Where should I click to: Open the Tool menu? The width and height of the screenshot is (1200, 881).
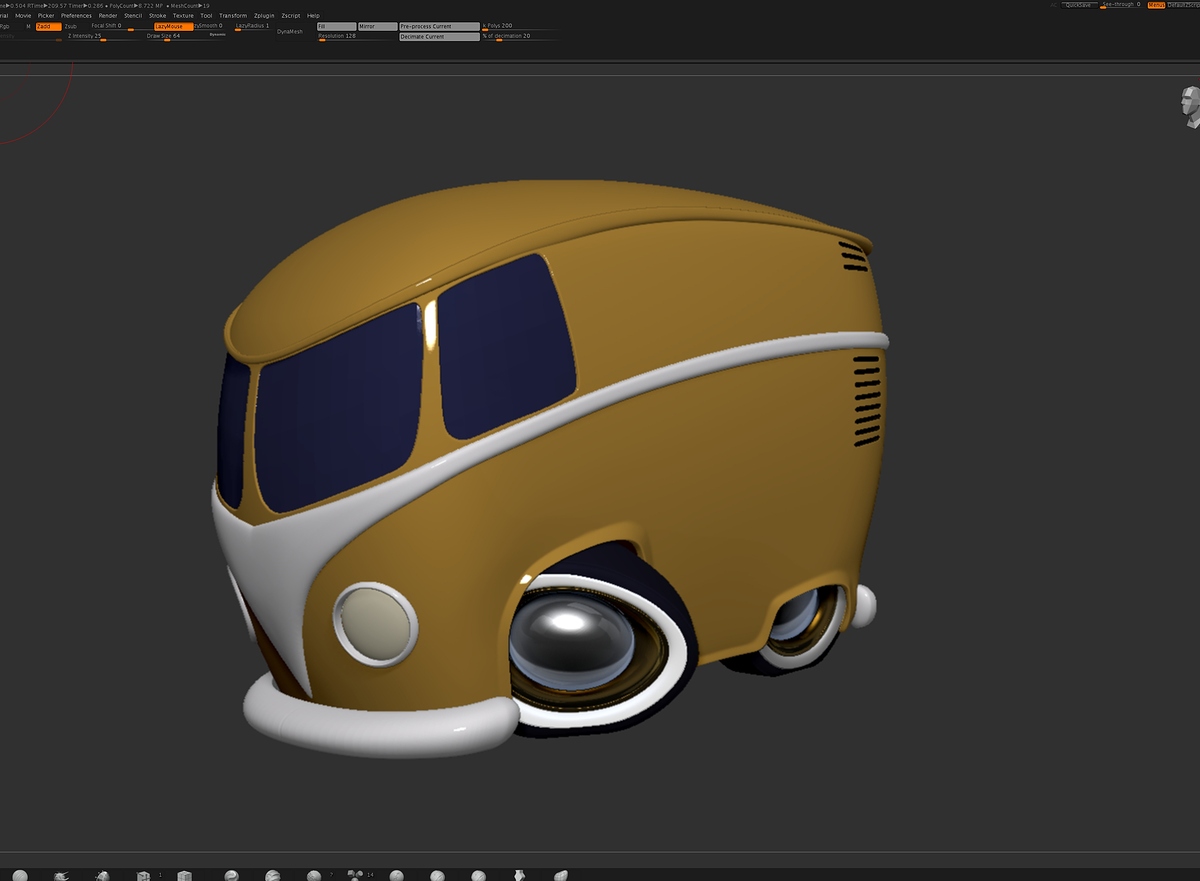(x=206, y=16)
